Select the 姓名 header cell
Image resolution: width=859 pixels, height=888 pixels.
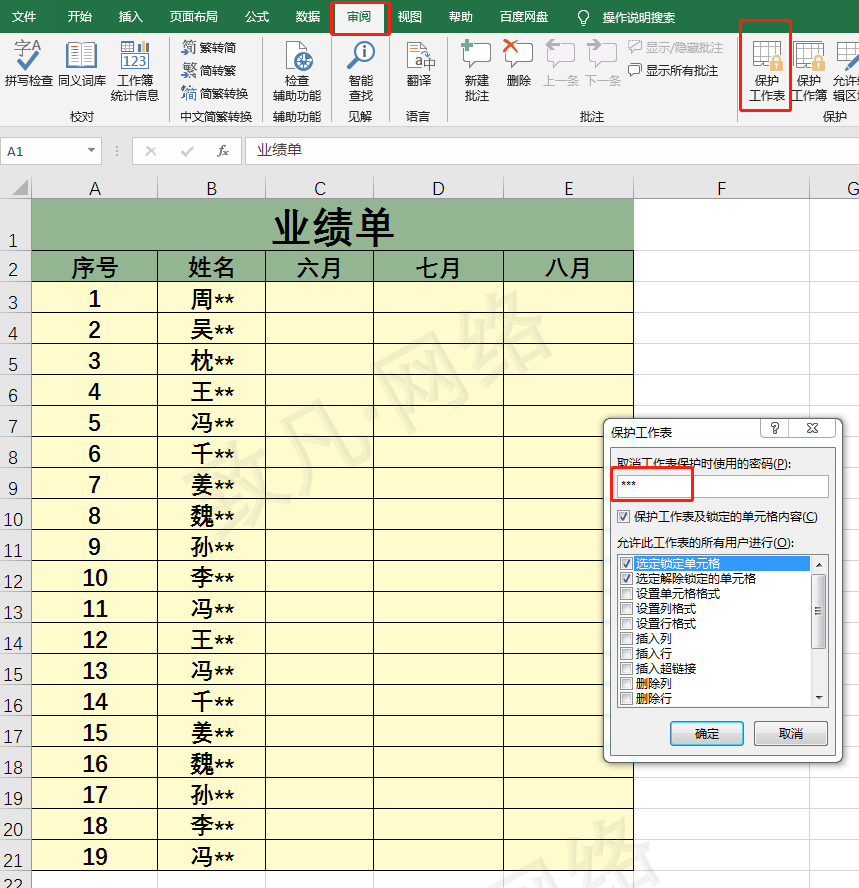point(211,266)
